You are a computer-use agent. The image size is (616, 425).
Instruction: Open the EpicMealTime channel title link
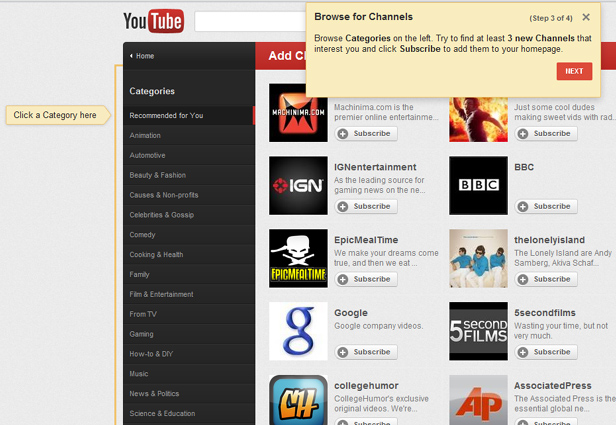pyautogui.click(x=366, y=240)
